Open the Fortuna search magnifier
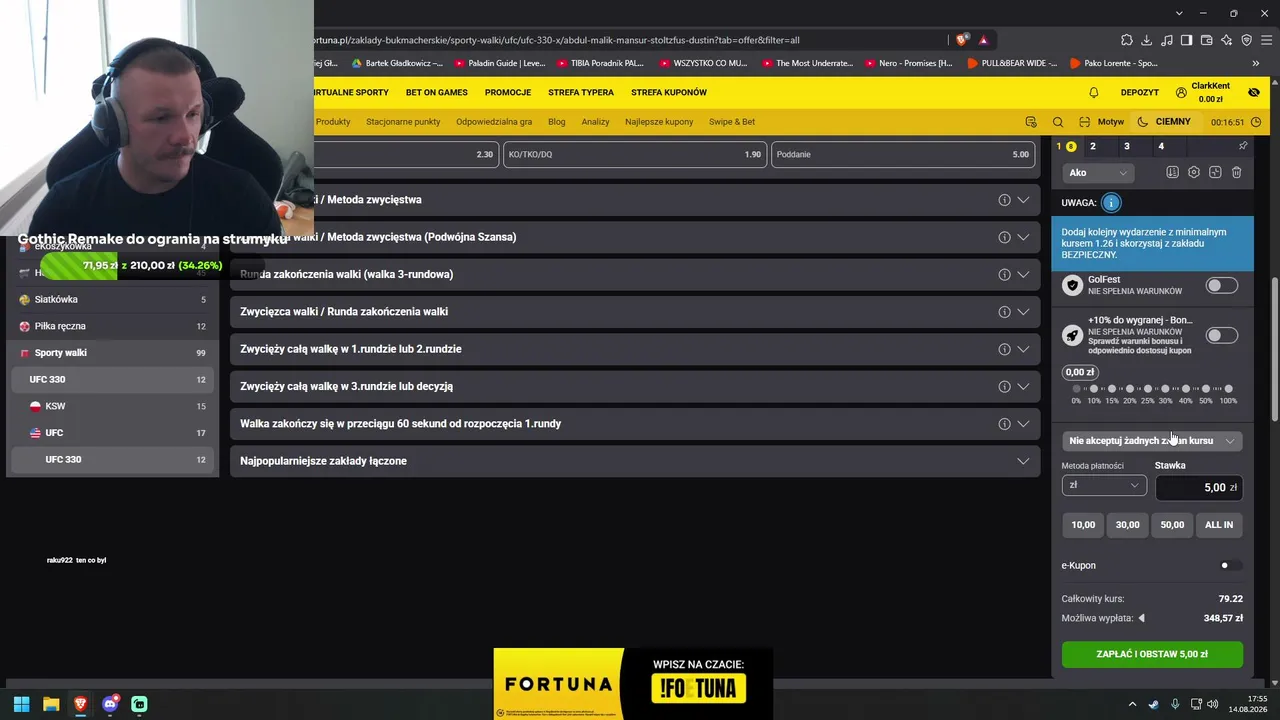Viewport: 1280px width, 720px height. (1058, 122)
